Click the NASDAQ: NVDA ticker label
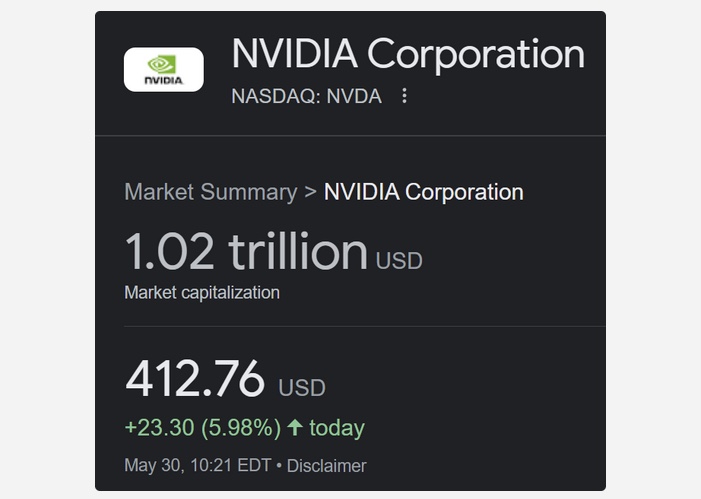The height and width of the screenshot is (499, 701). click(306, 96)
